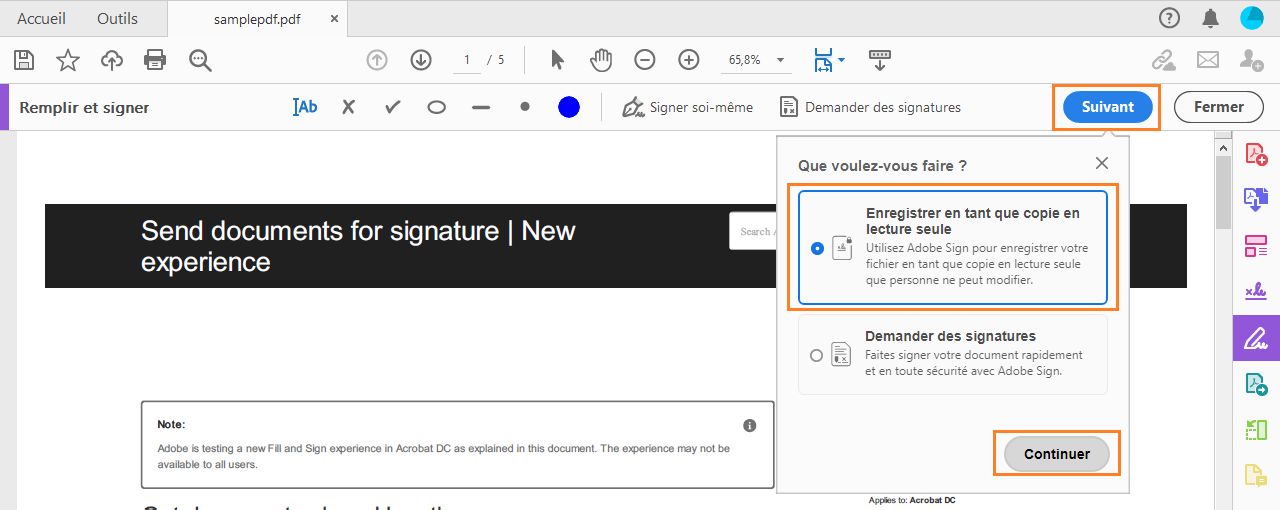Open Organize pages pink sidebar icon

click(1256, 245)
